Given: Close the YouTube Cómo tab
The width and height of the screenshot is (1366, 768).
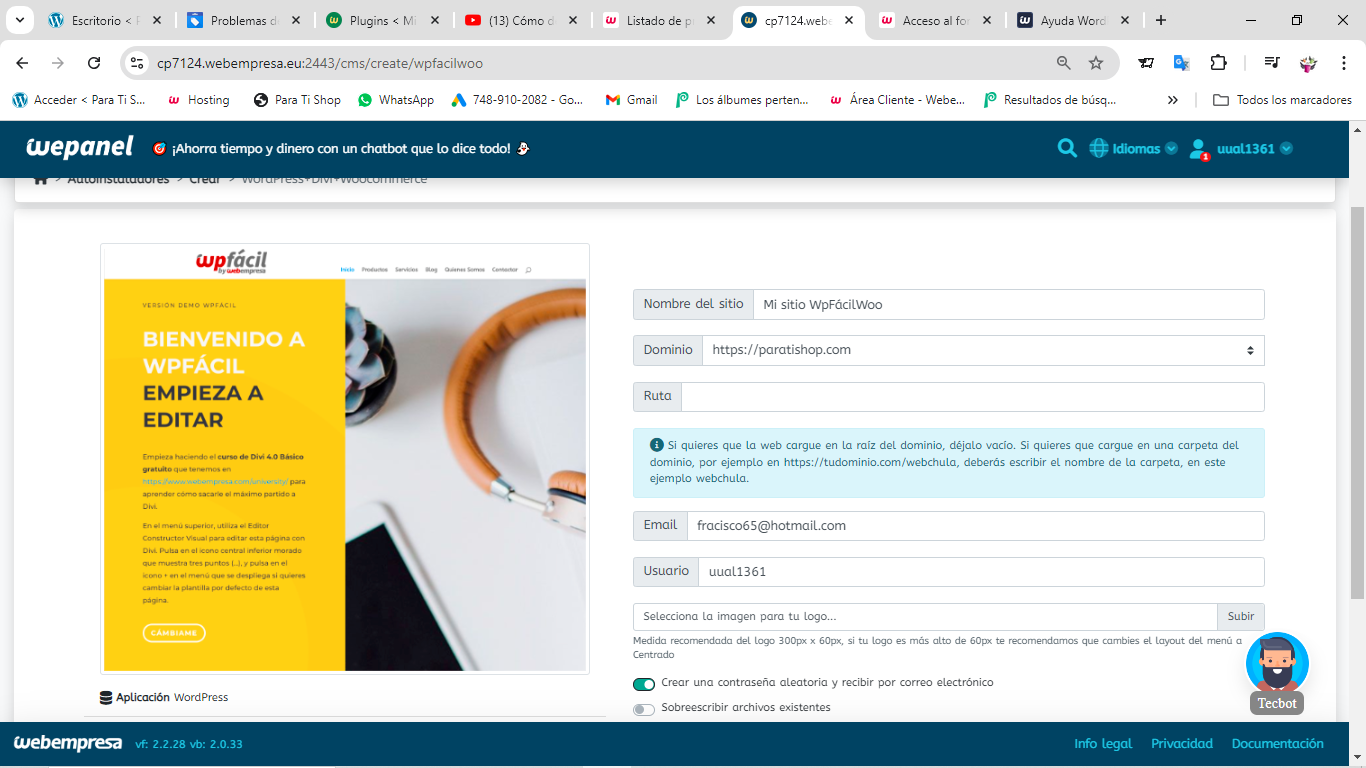Looking at the screenshot, I should pos(575,20).
